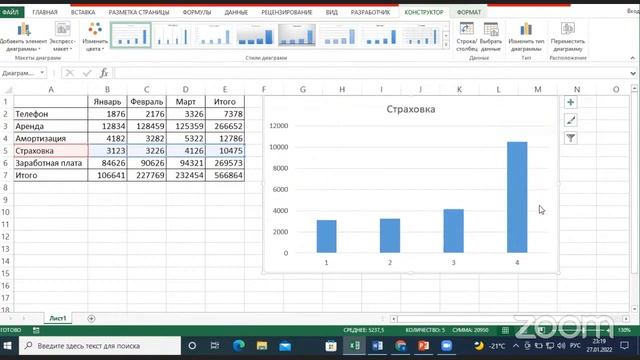Open Разметка страницы tab

click(x=139, y=12)
